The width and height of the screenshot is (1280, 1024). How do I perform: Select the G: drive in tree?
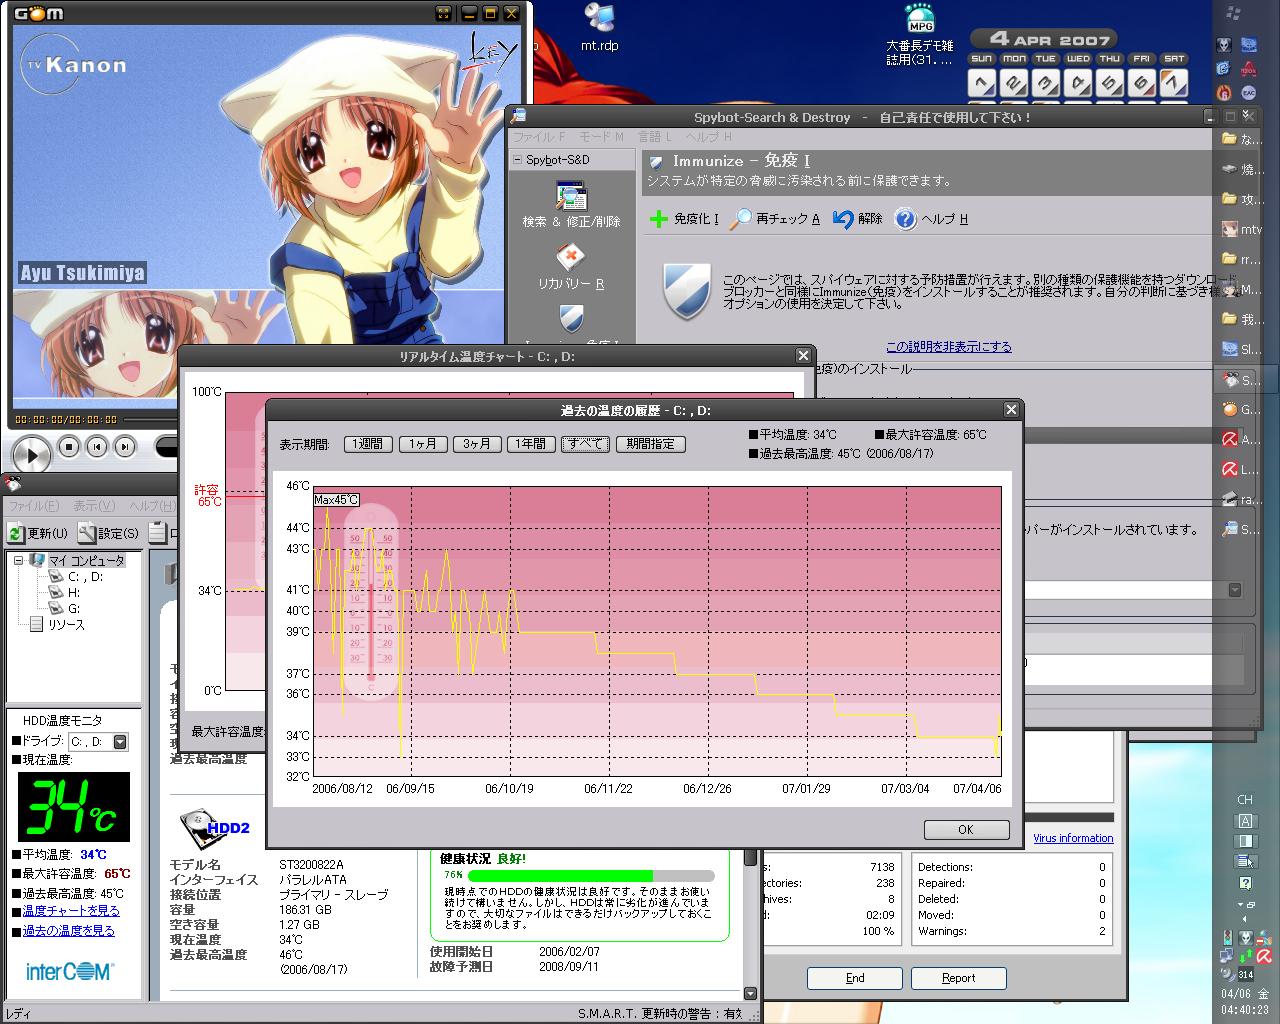[73, 609]
